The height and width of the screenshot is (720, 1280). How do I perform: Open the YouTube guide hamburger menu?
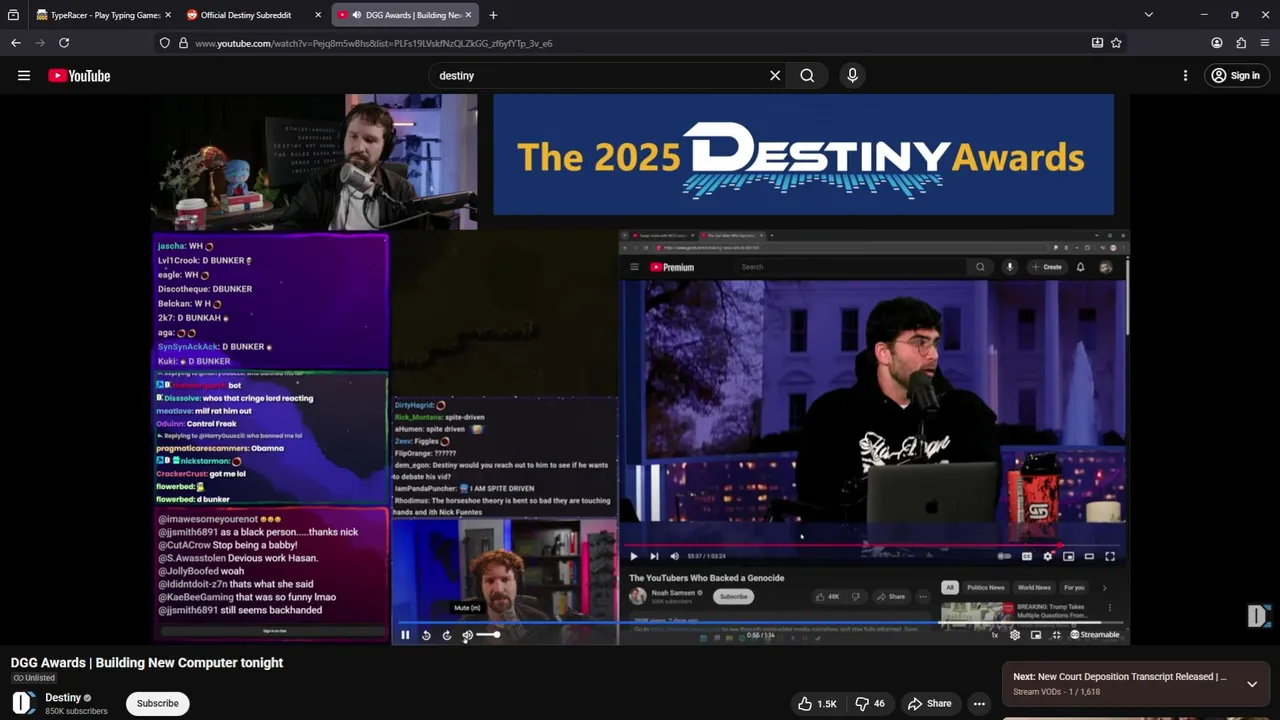point(24,76)
